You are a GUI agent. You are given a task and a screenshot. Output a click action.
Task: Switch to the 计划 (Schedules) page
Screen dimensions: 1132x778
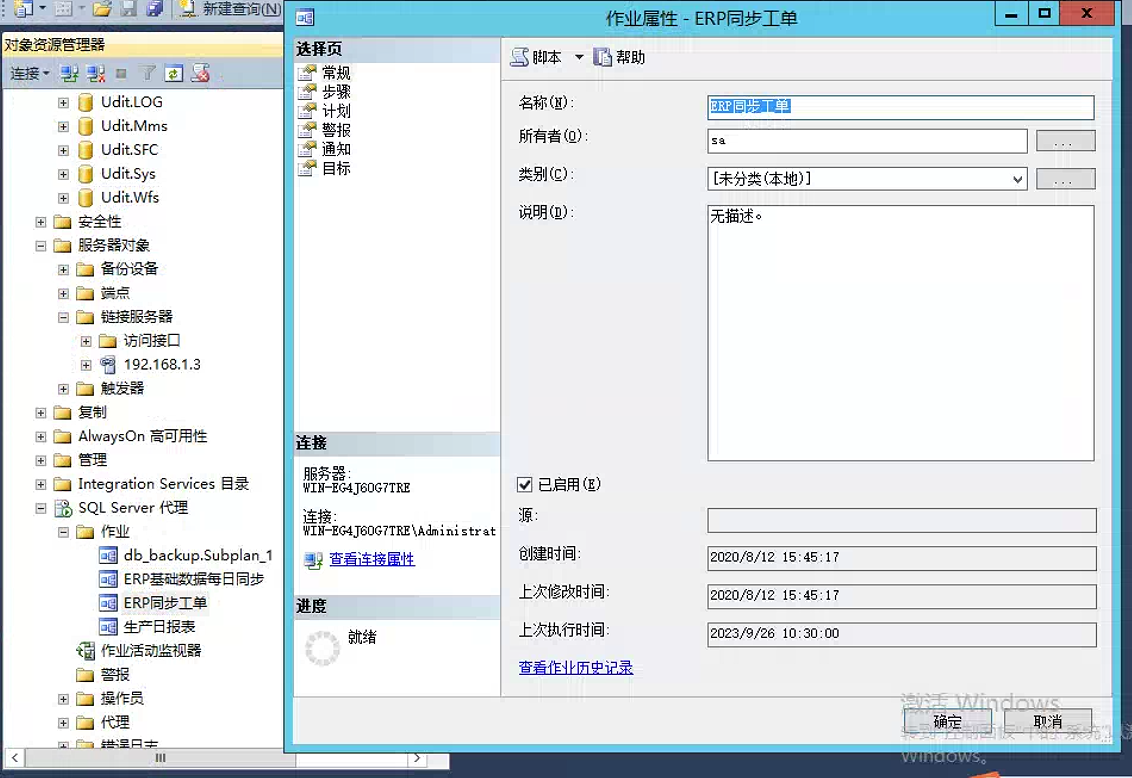(336, 110)
